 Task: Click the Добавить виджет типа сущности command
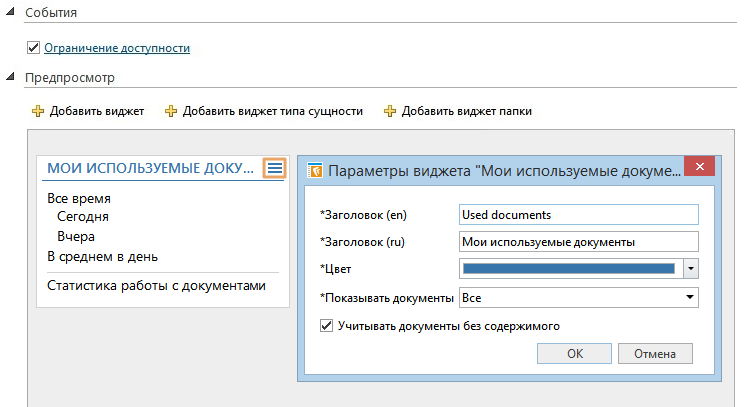click(272, 111)
